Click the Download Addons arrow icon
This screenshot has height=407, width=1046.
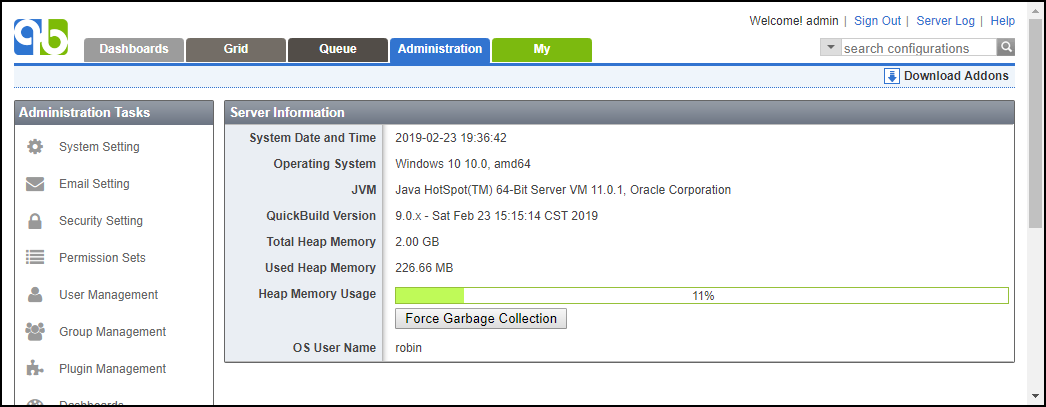[x=892, y=76]
